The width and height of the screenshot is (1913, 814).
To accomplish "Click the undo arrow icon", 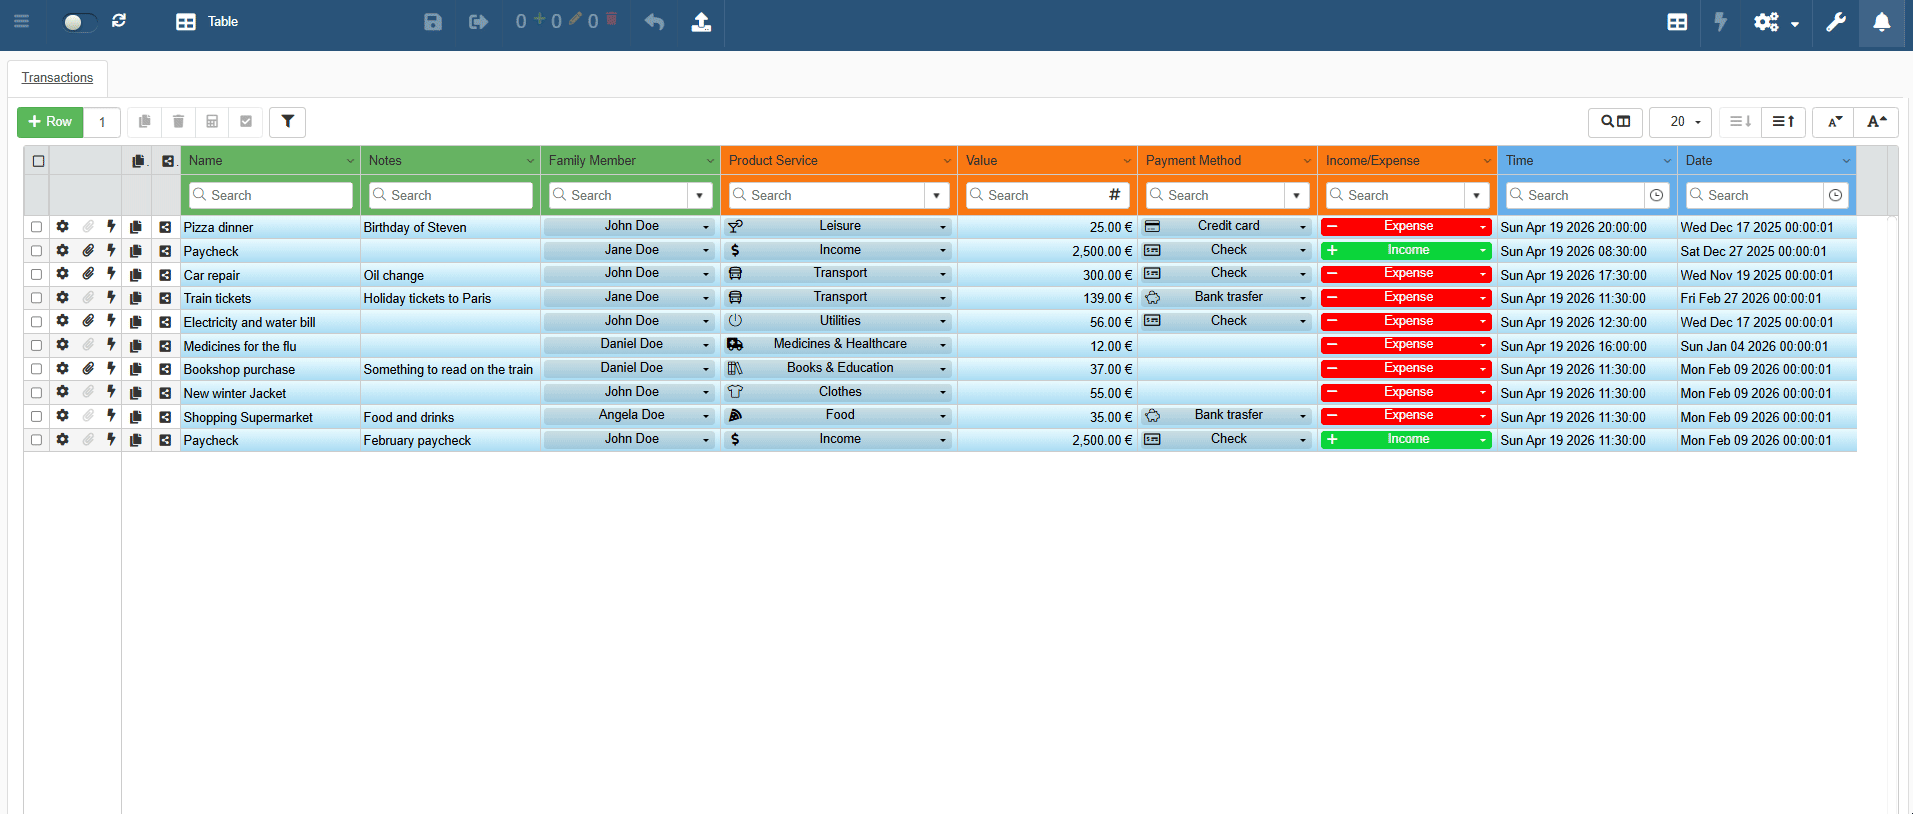I will [x=654, y=22].
